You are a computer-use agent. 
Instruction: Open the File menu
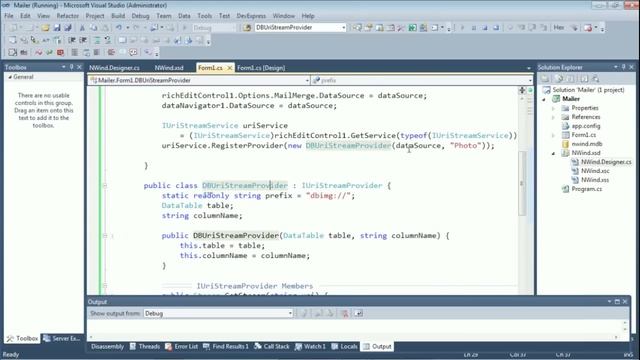(x=9, y=16)
